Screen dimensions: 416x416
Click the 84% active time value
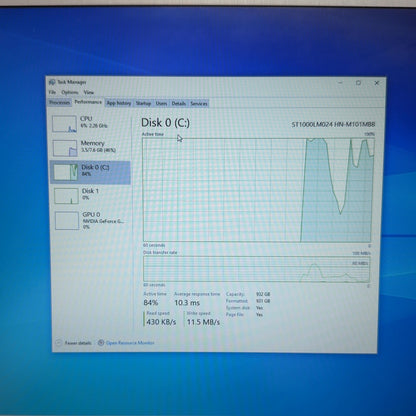pos(151,303)
